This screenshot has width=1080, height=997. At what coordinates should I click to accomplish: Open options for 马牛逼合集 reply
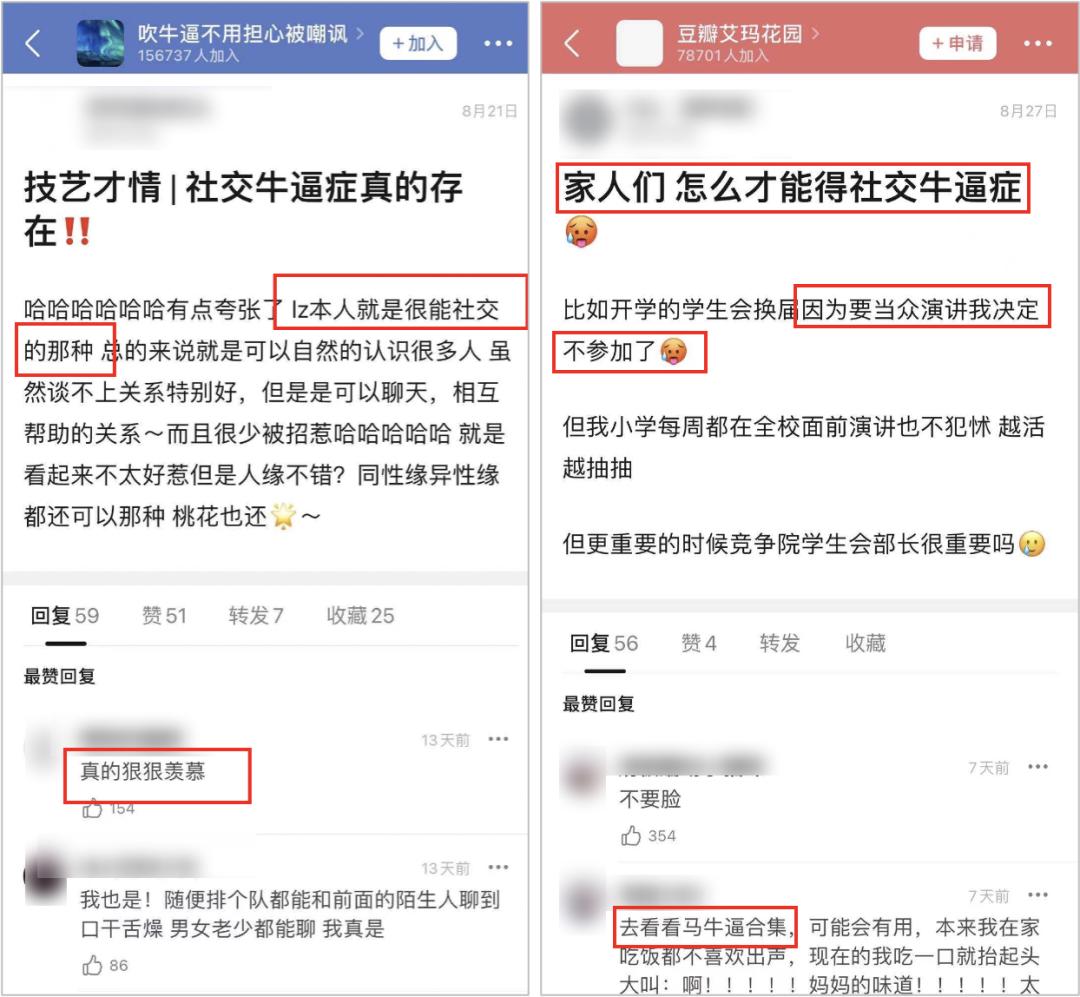pos(1037,895)
